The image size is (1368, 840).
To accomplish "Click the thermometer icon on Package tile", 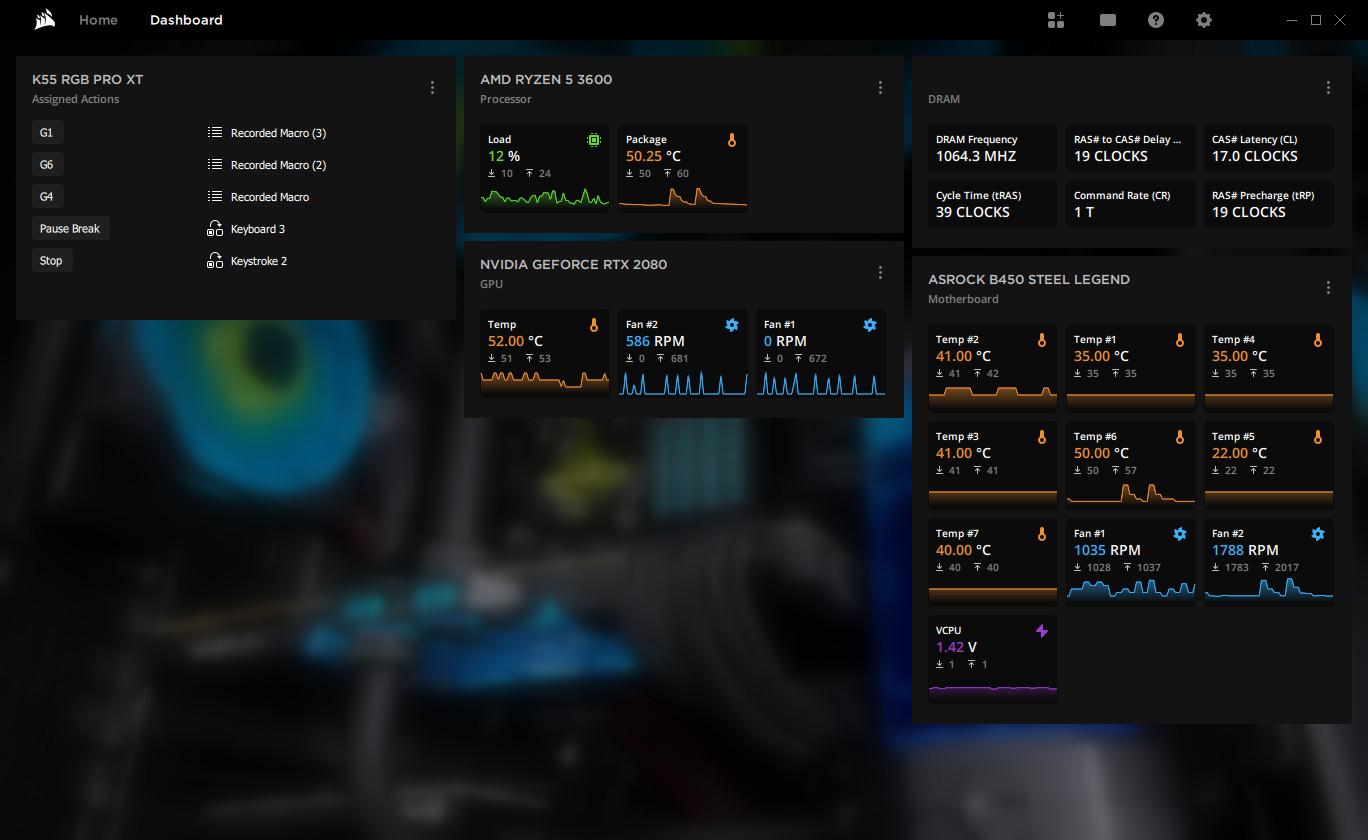I will pyautogui.click(x=732, y=140).
